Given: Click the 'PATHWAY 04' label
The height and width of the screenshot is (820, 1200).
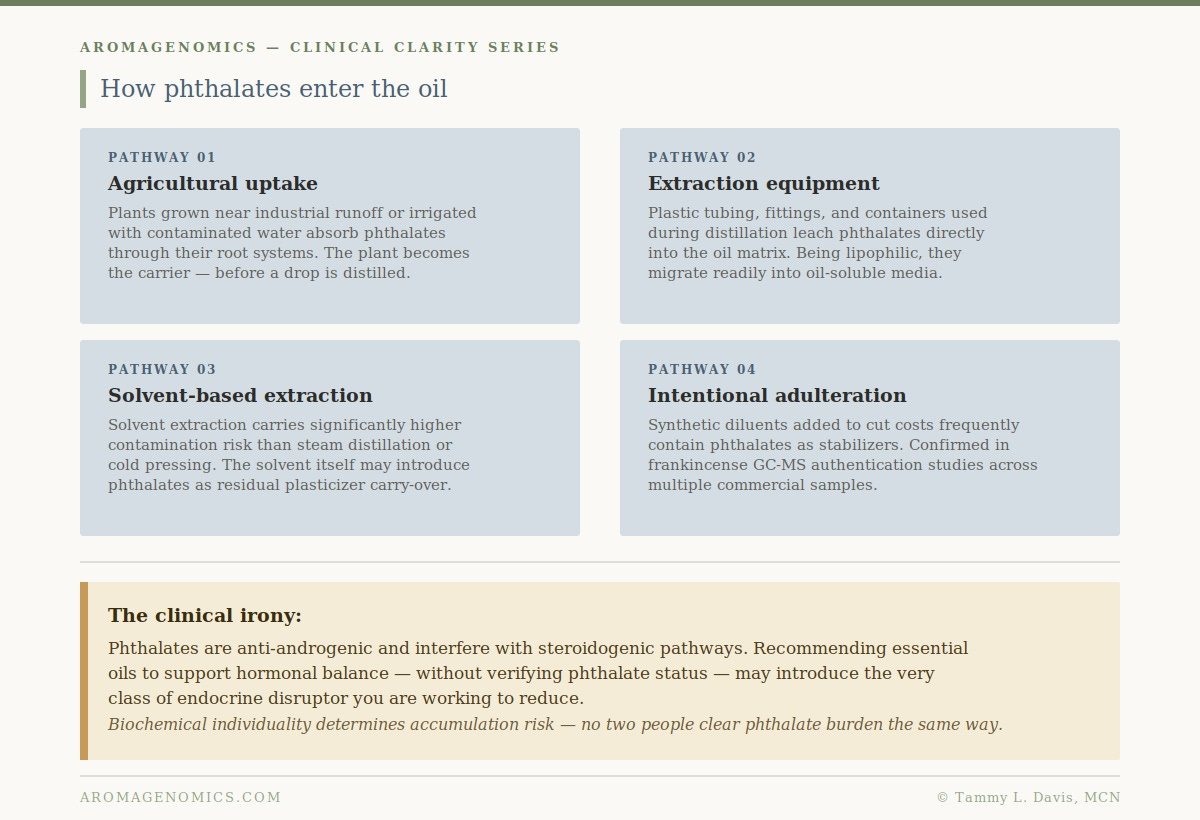Looking at the screenshot, I should point(702,369).
